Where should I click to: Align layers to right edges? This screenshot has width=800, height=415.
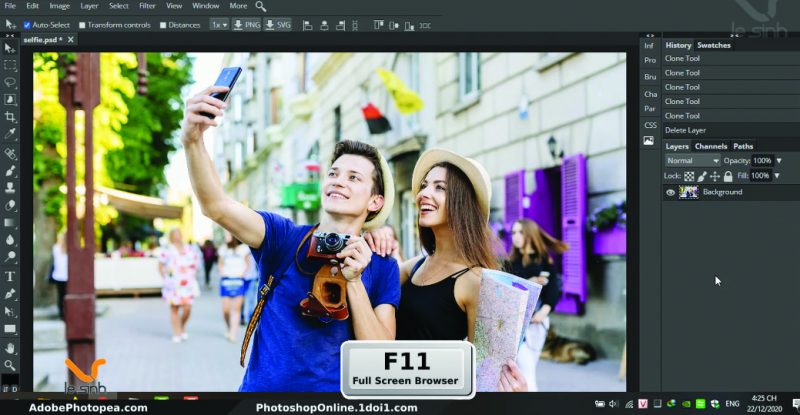pyautogui.click(x=340, y=25)
